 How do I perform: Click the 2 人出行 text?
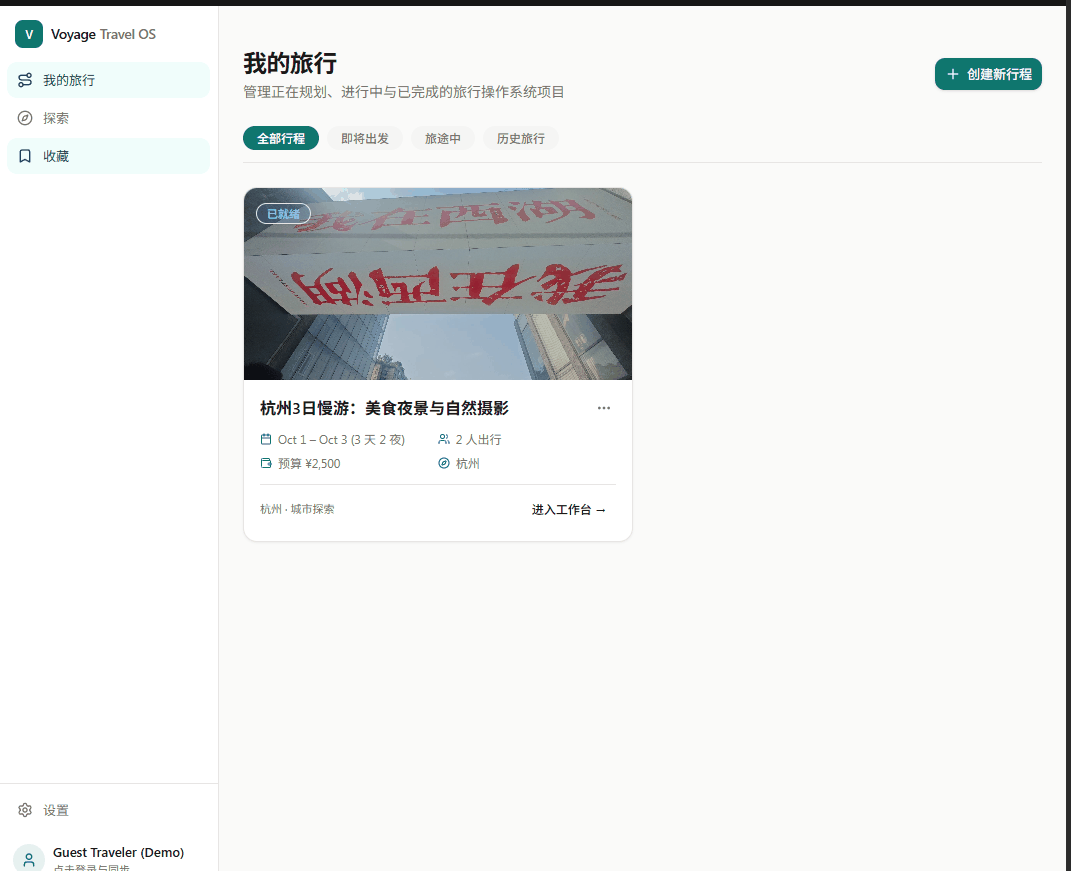click(479, 440)
